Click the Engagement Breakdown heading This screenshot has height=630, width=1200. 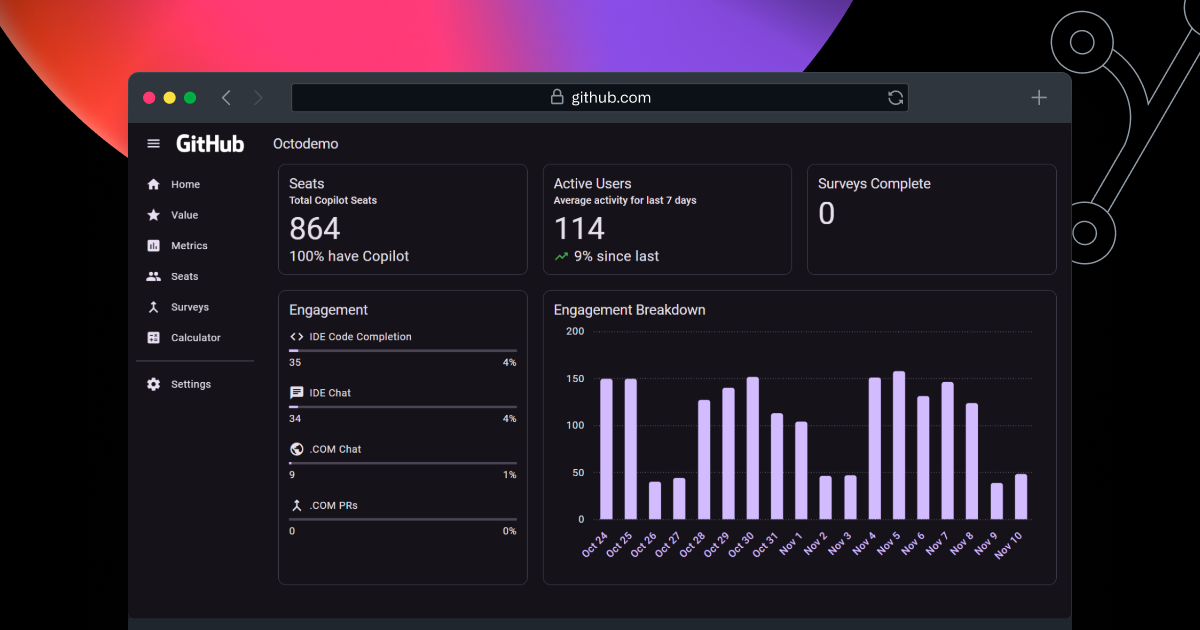coord(630,310)
